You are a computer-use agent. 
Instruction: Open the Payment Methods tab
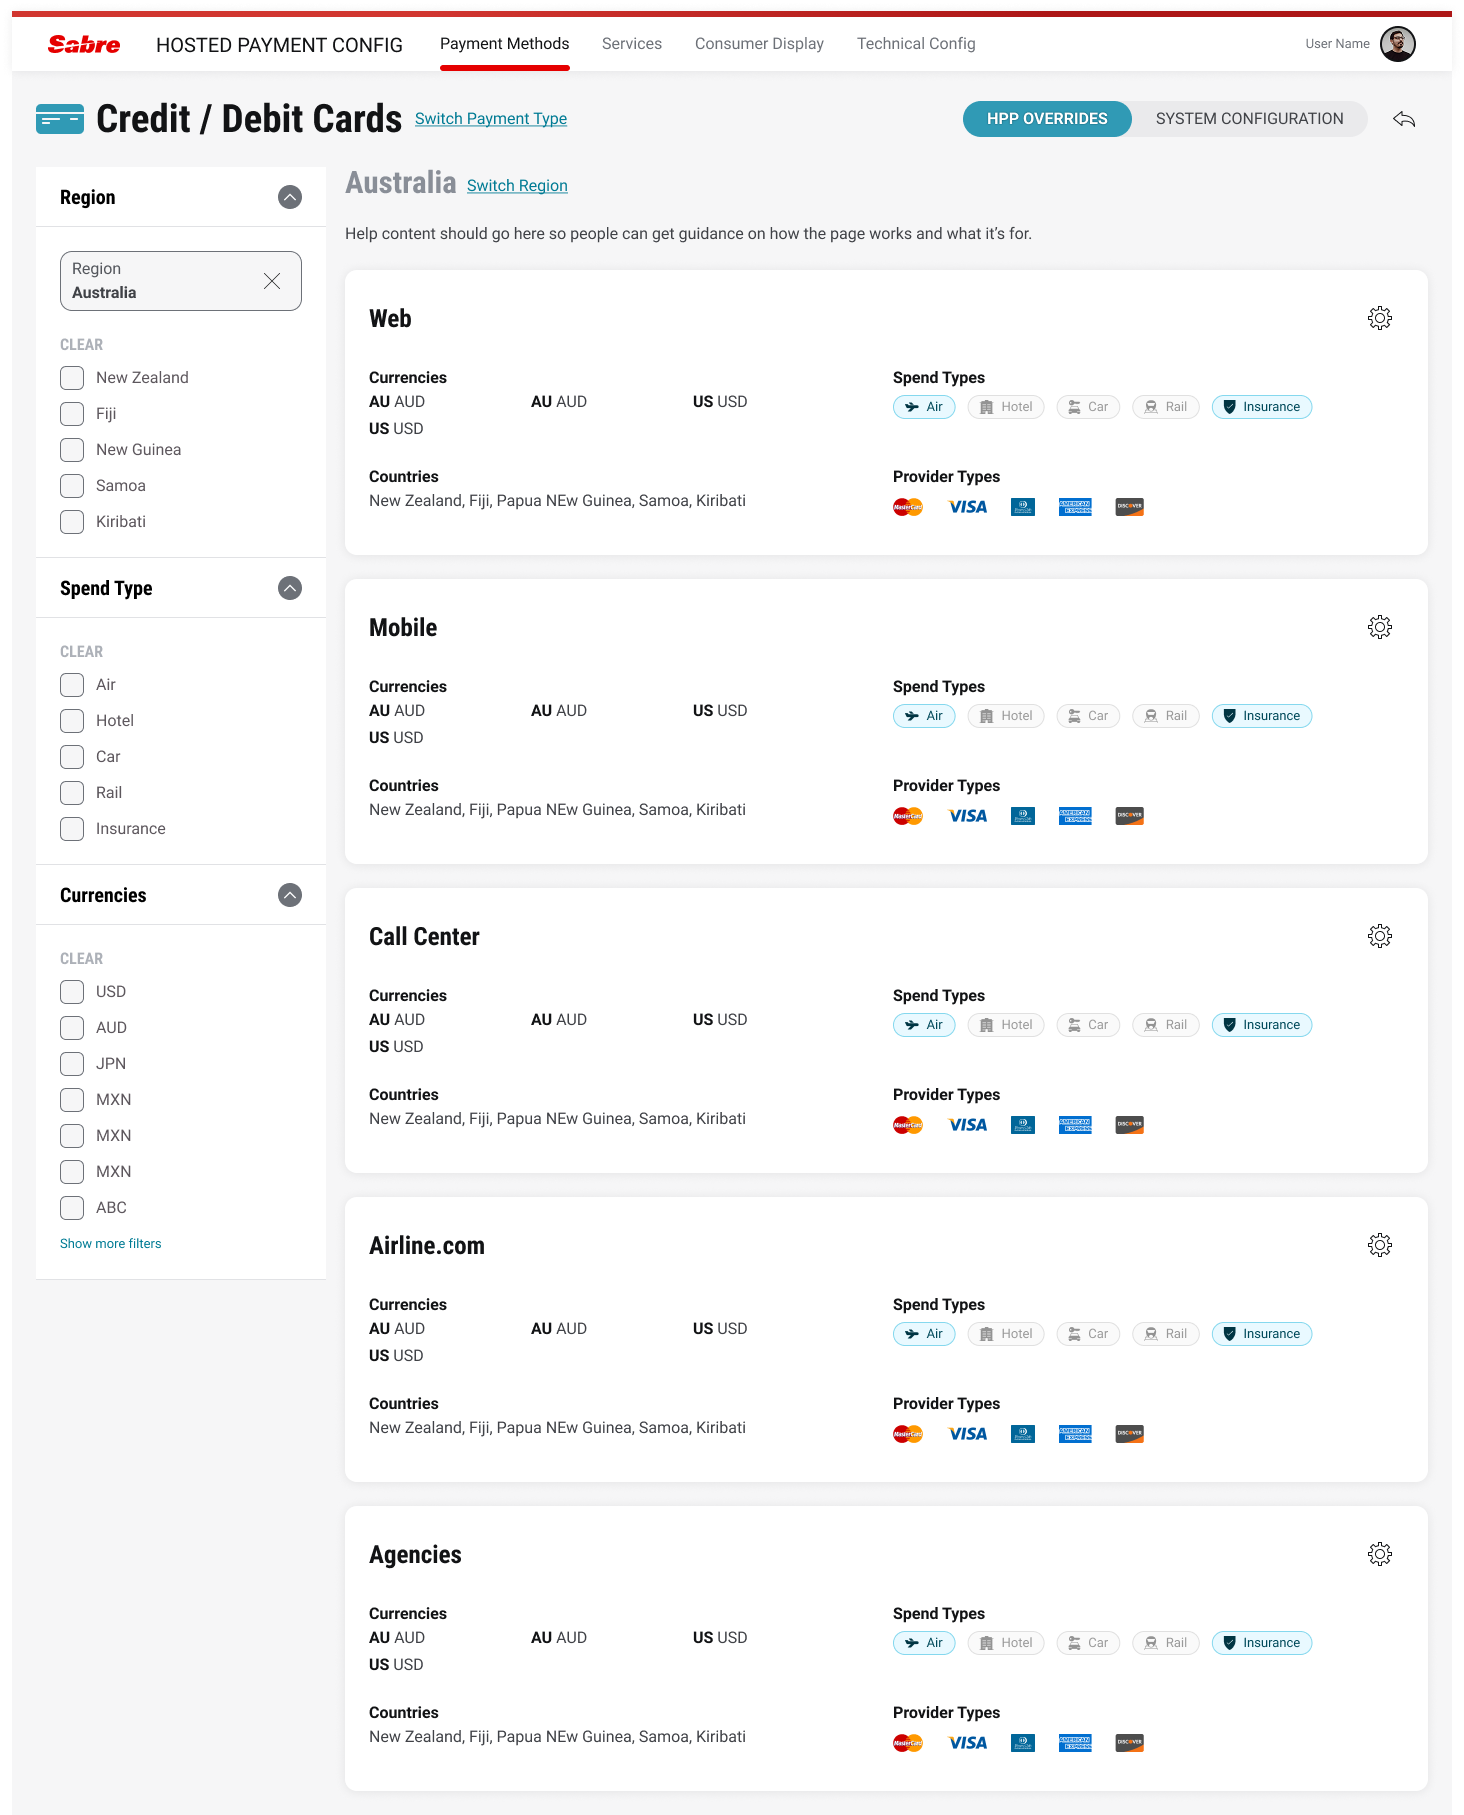(x=504, y=44)
